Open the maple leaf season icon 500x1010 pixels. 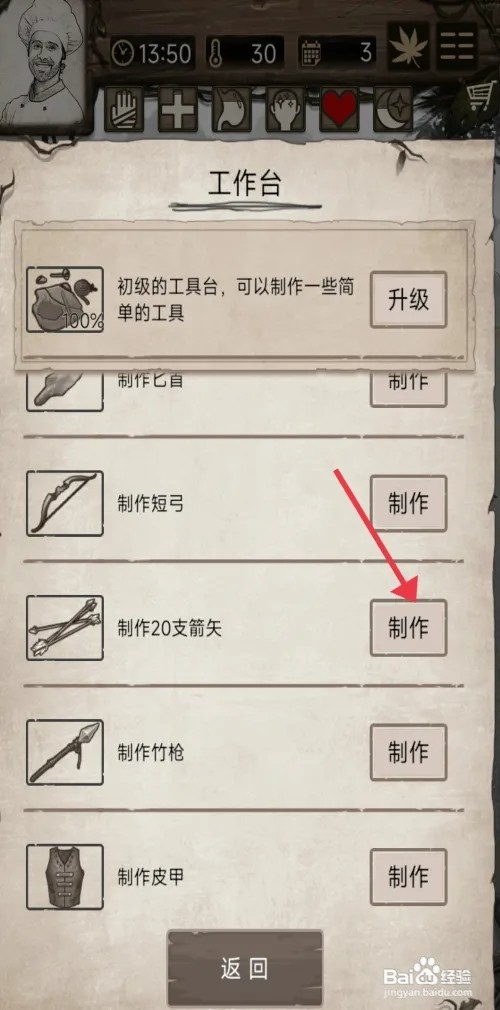(409, 44)
